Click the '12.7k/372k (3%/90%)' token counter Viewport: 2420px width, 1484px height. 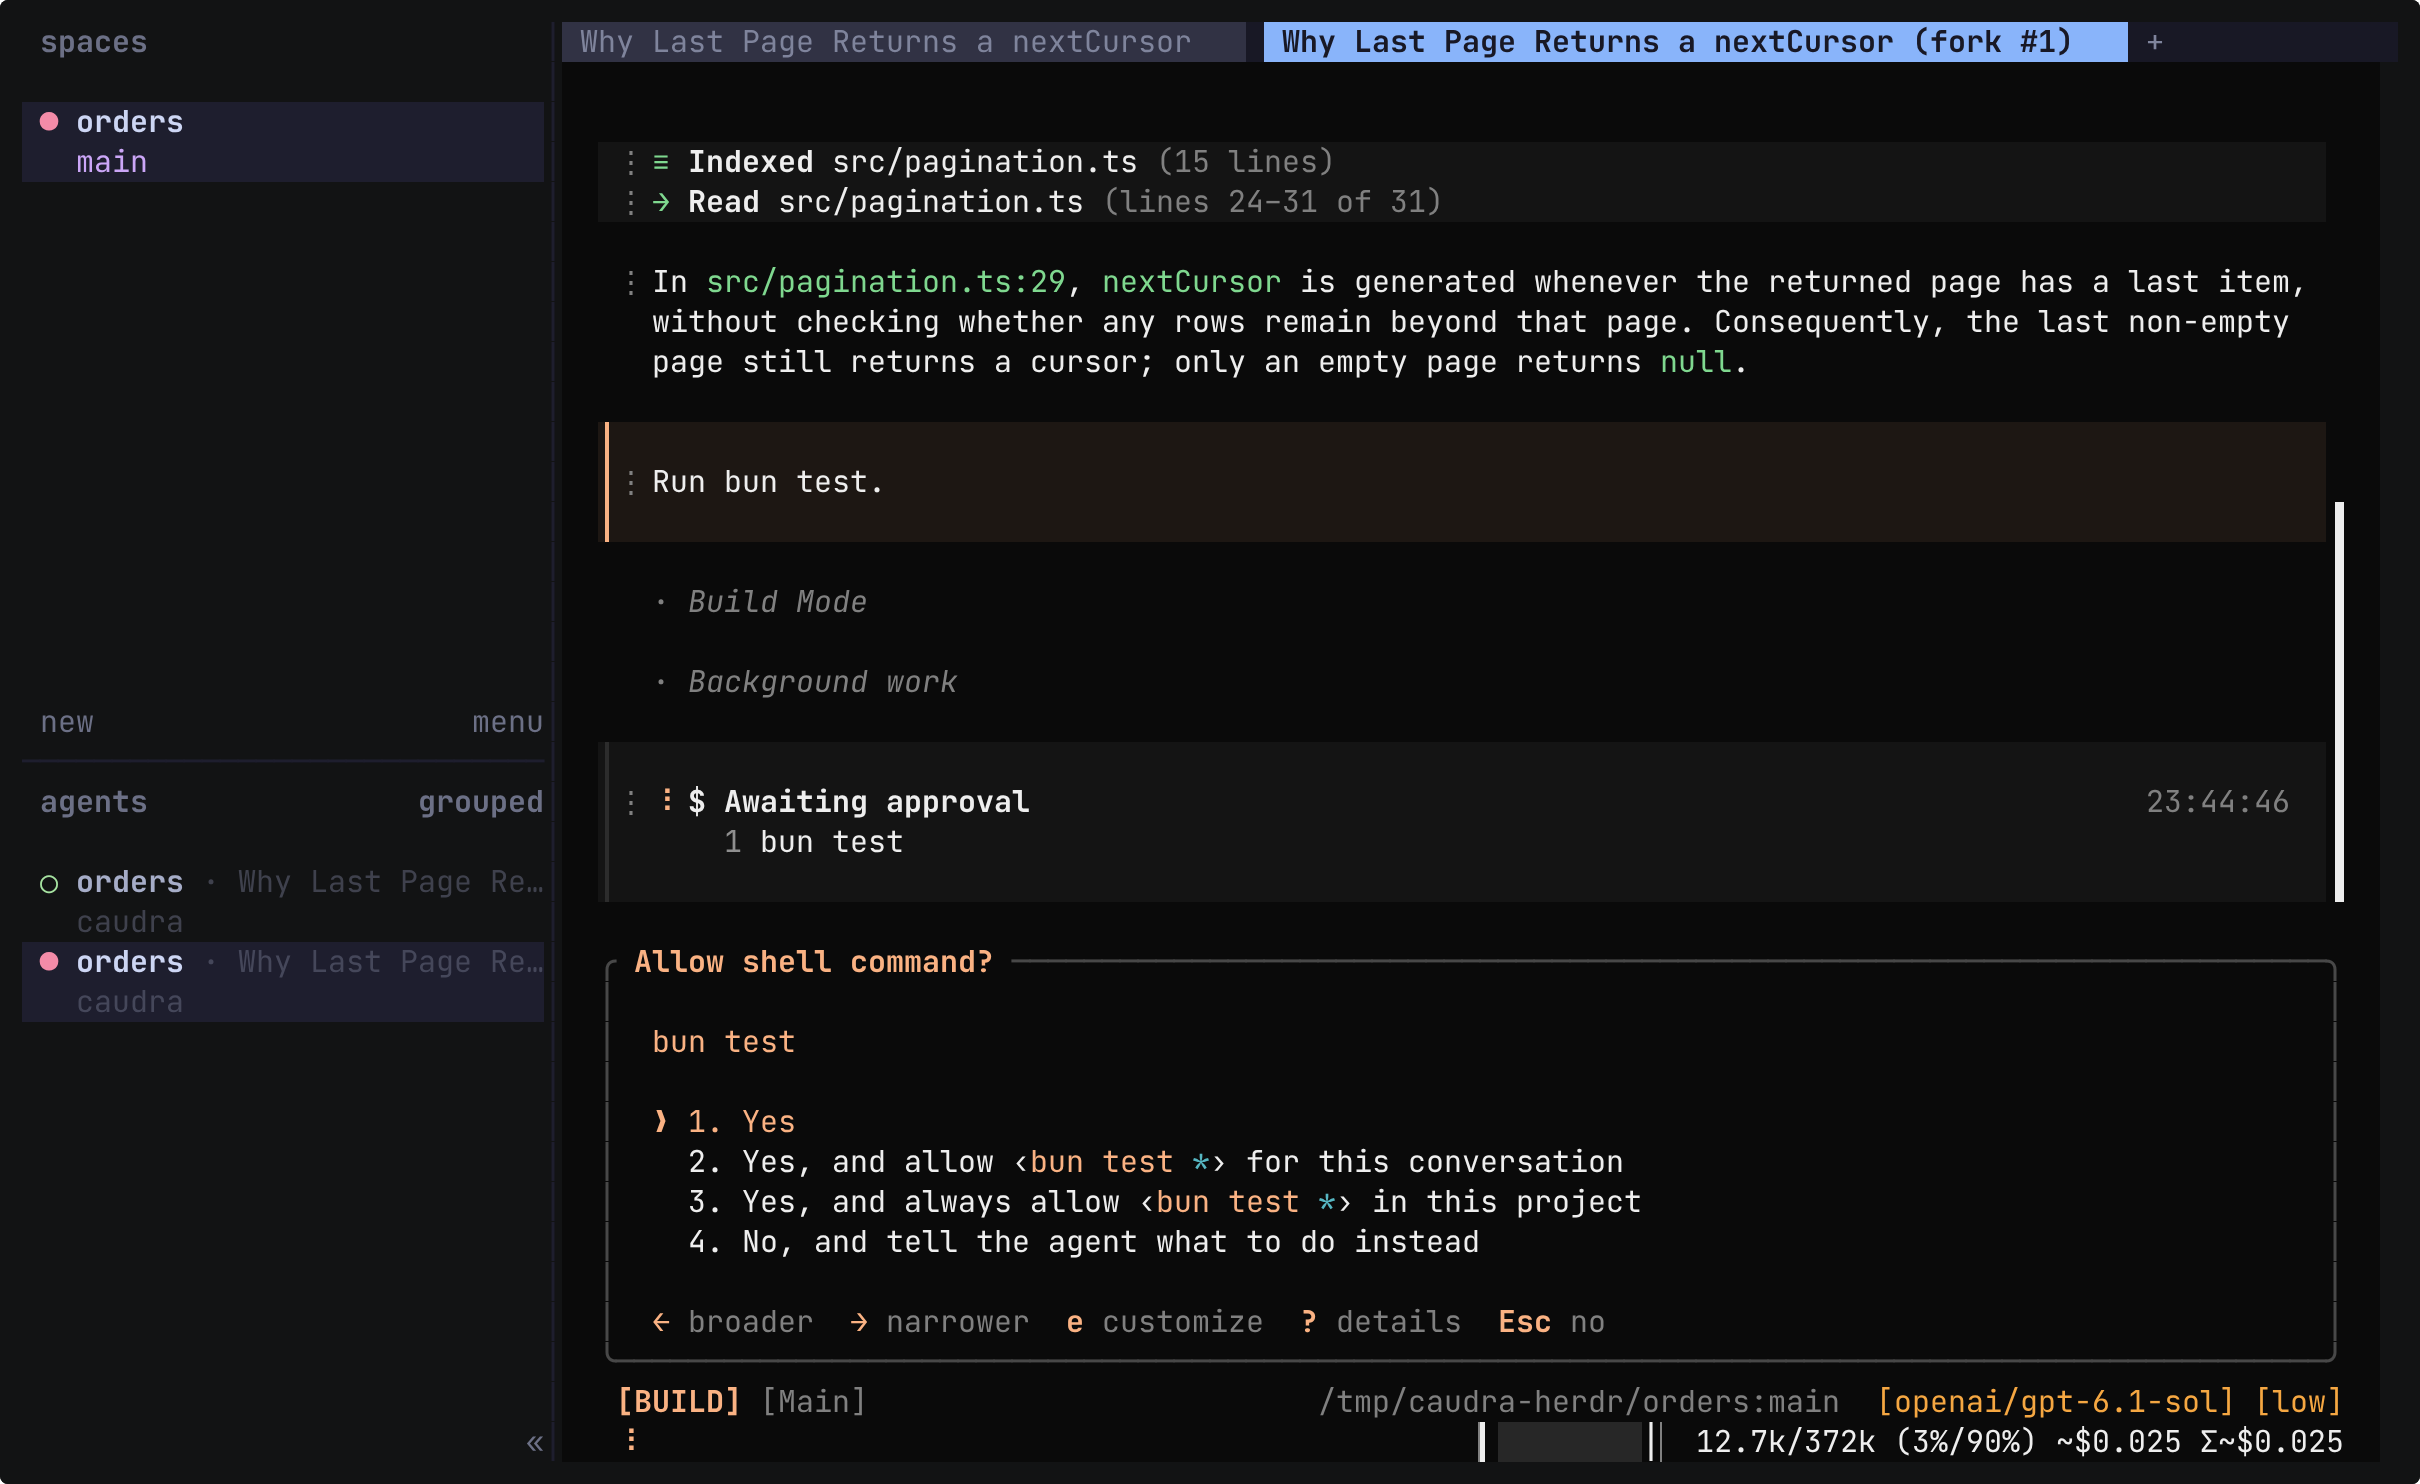pyautogui.click(x=1867, y=1442)
